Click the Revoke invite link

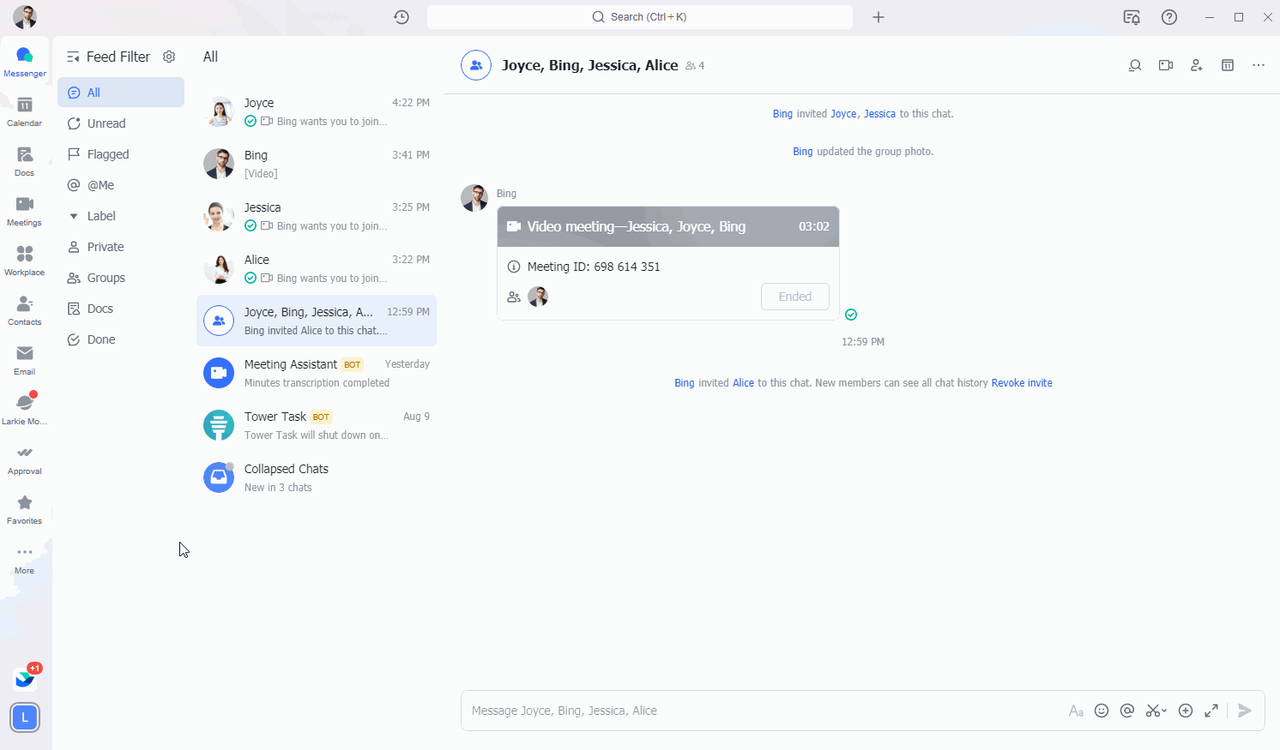pos(1021,383)
